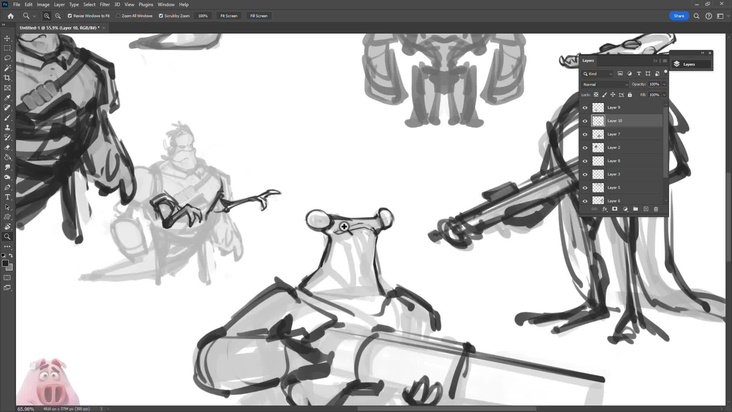
Task: Open the layer filter Kind dropdown
Action: coord(597,74)
